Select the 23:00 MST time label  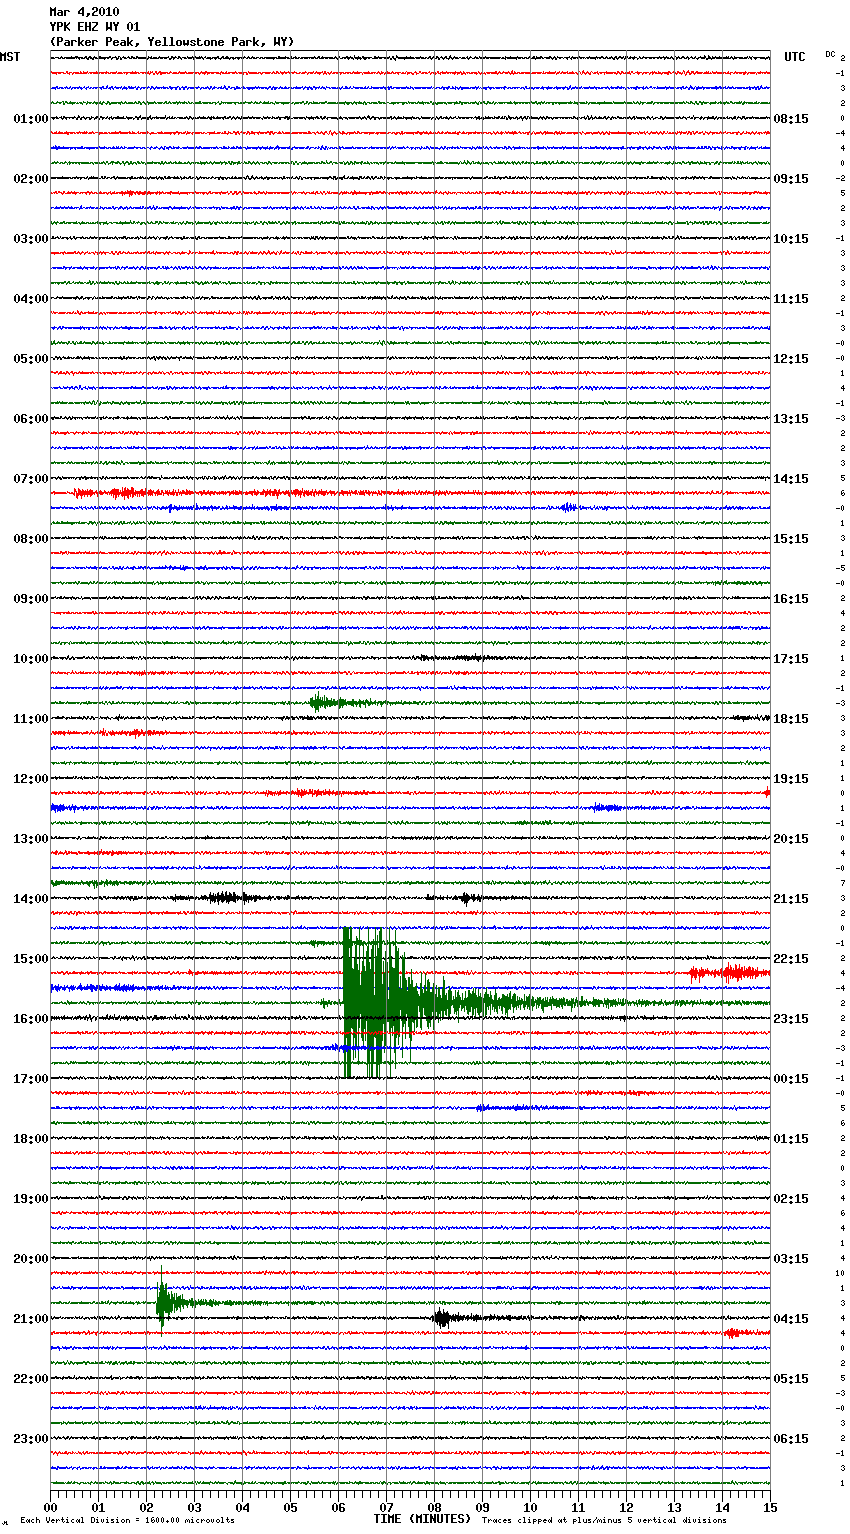pos(31,1439)
